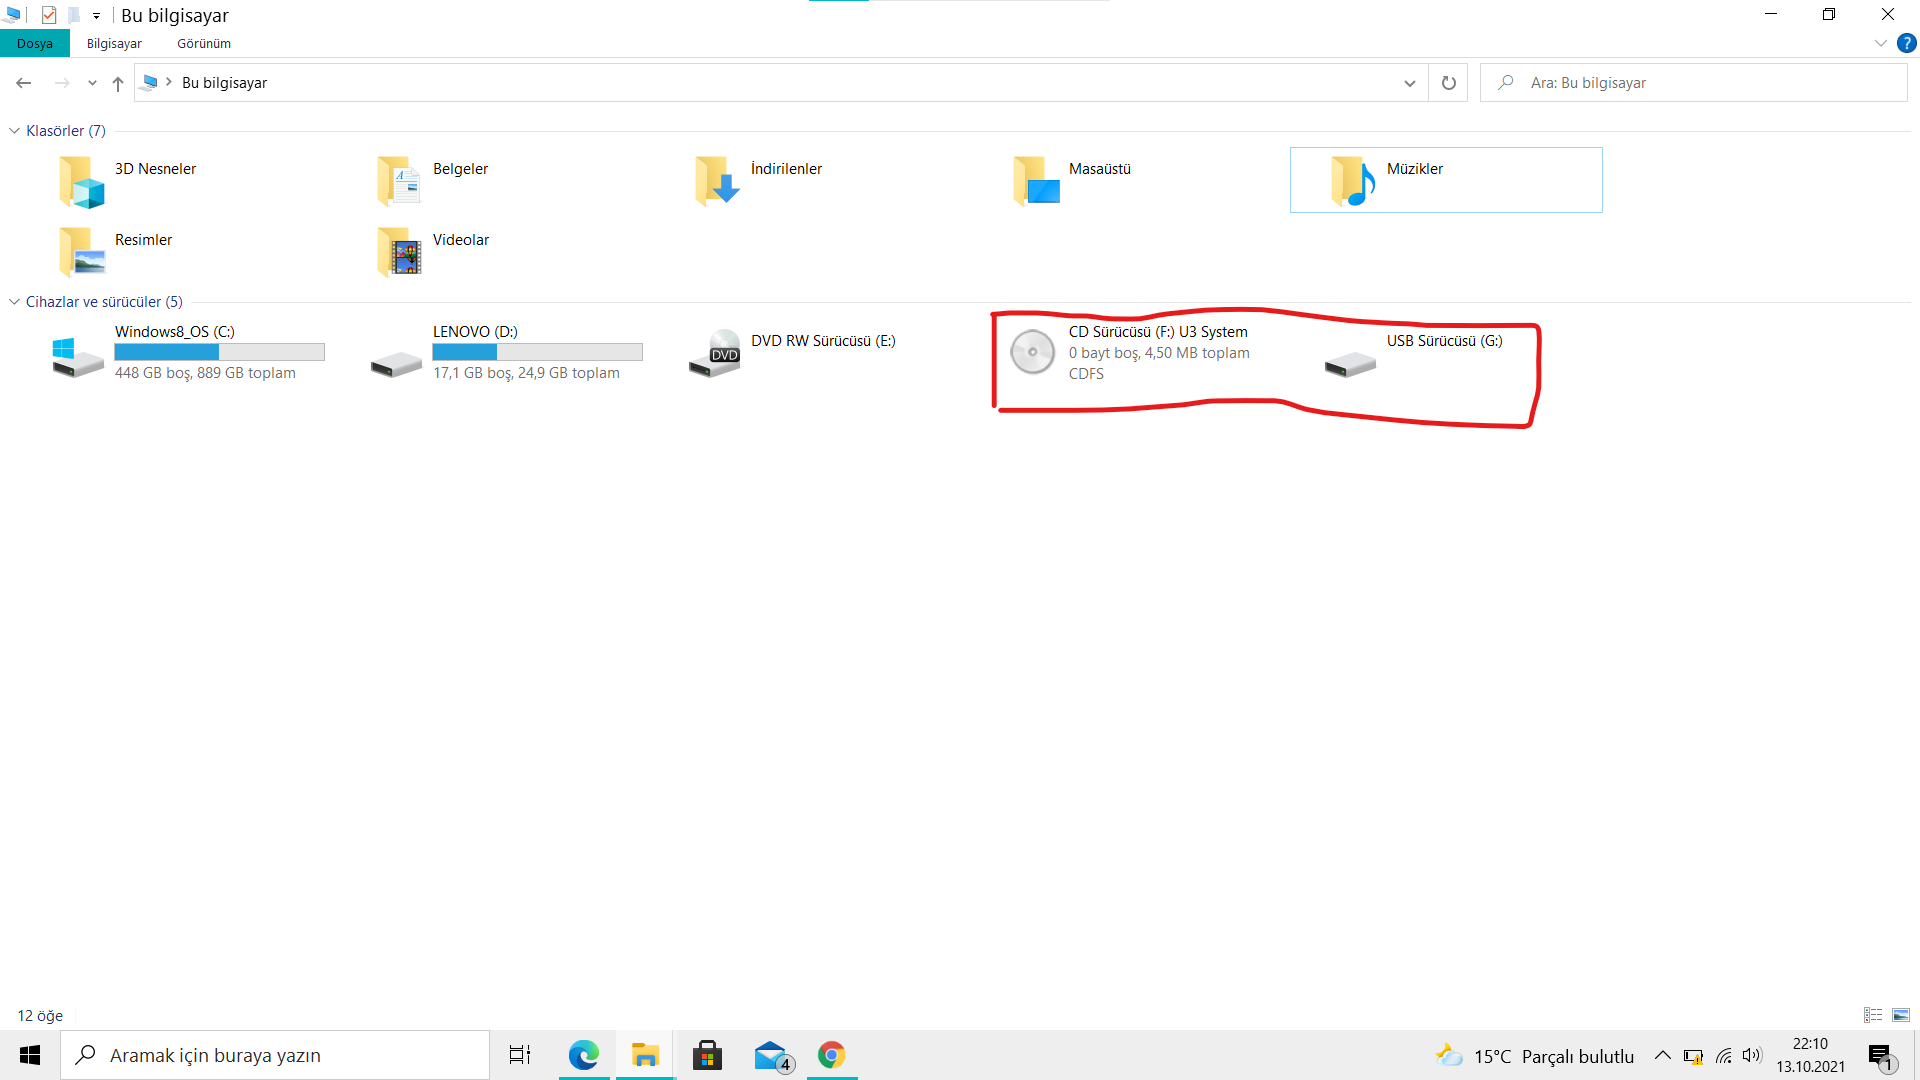Collapse the Klasörler (7) group

click(x=14, y=131)
